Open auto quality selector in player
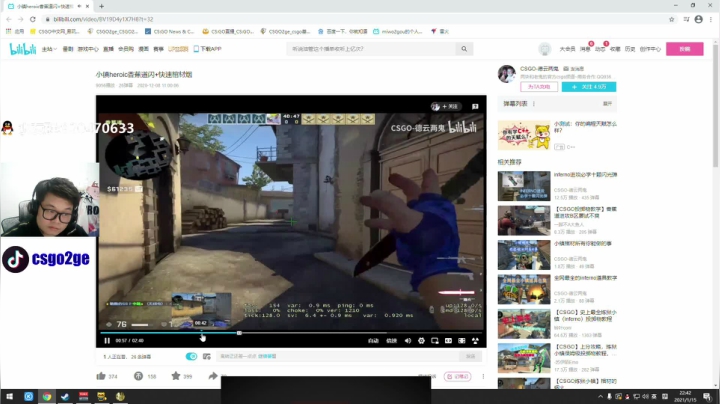This screenshot has height=404, width=720. (x=373, y=341)
